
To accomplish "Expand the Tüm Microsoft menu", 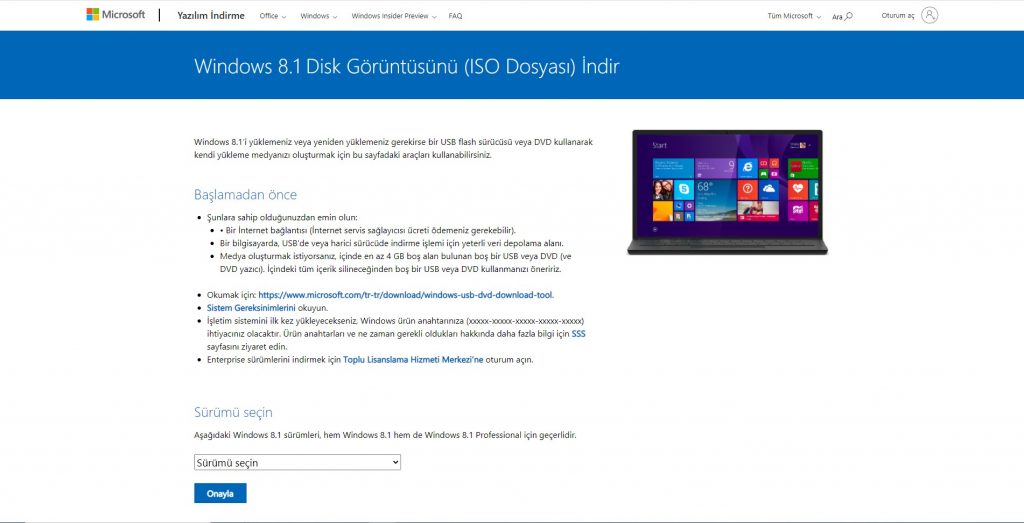I will tap(793, 16).
